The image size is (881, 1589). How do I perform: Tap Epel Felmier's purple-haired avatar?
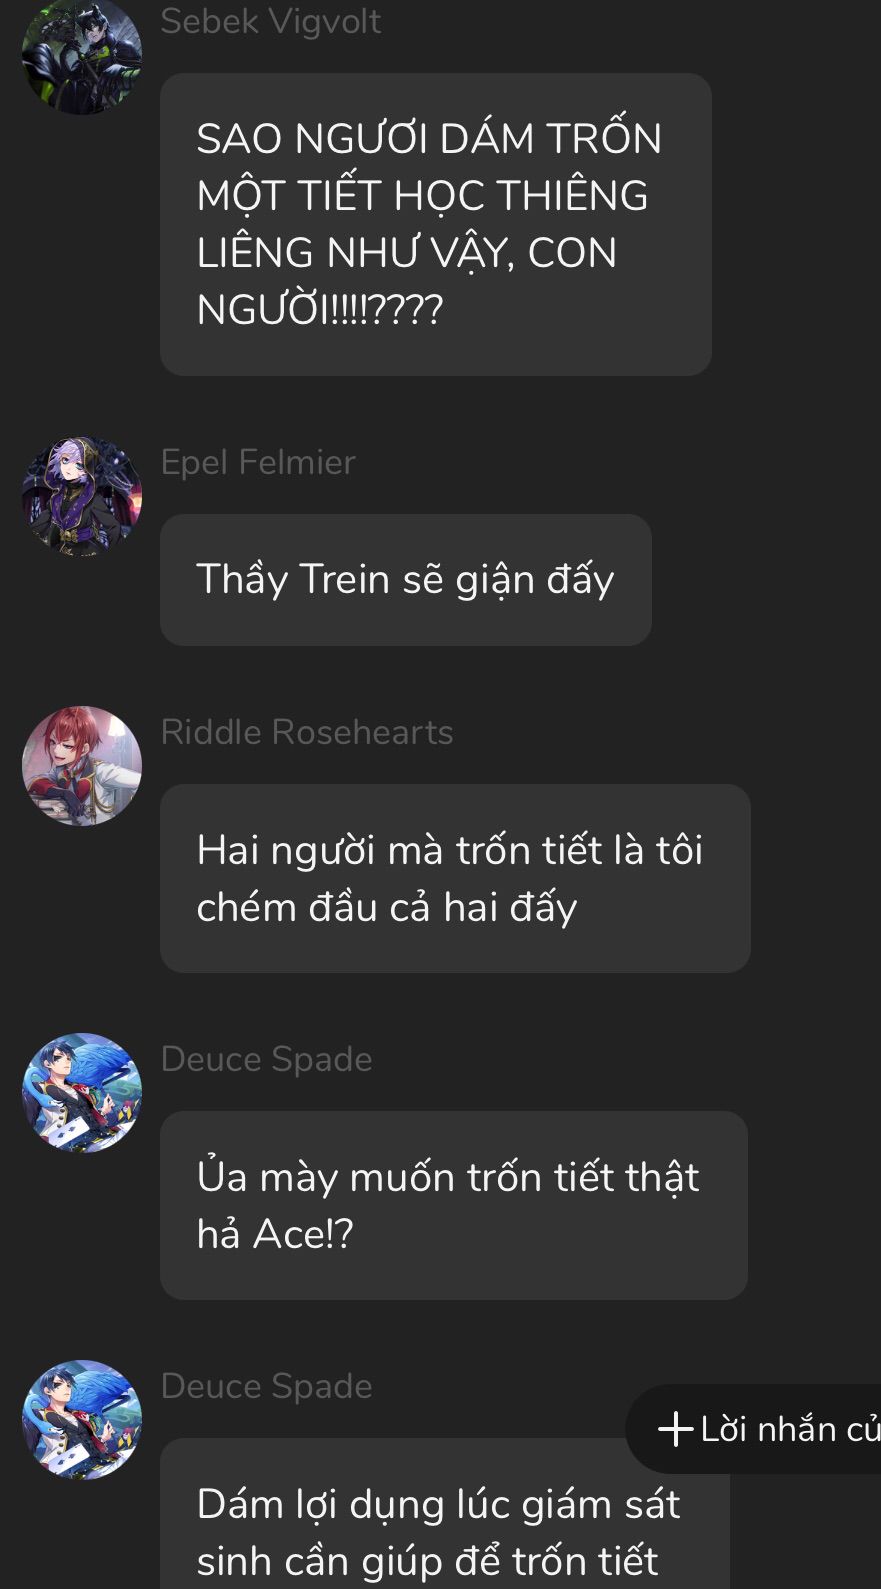(82, 496)
